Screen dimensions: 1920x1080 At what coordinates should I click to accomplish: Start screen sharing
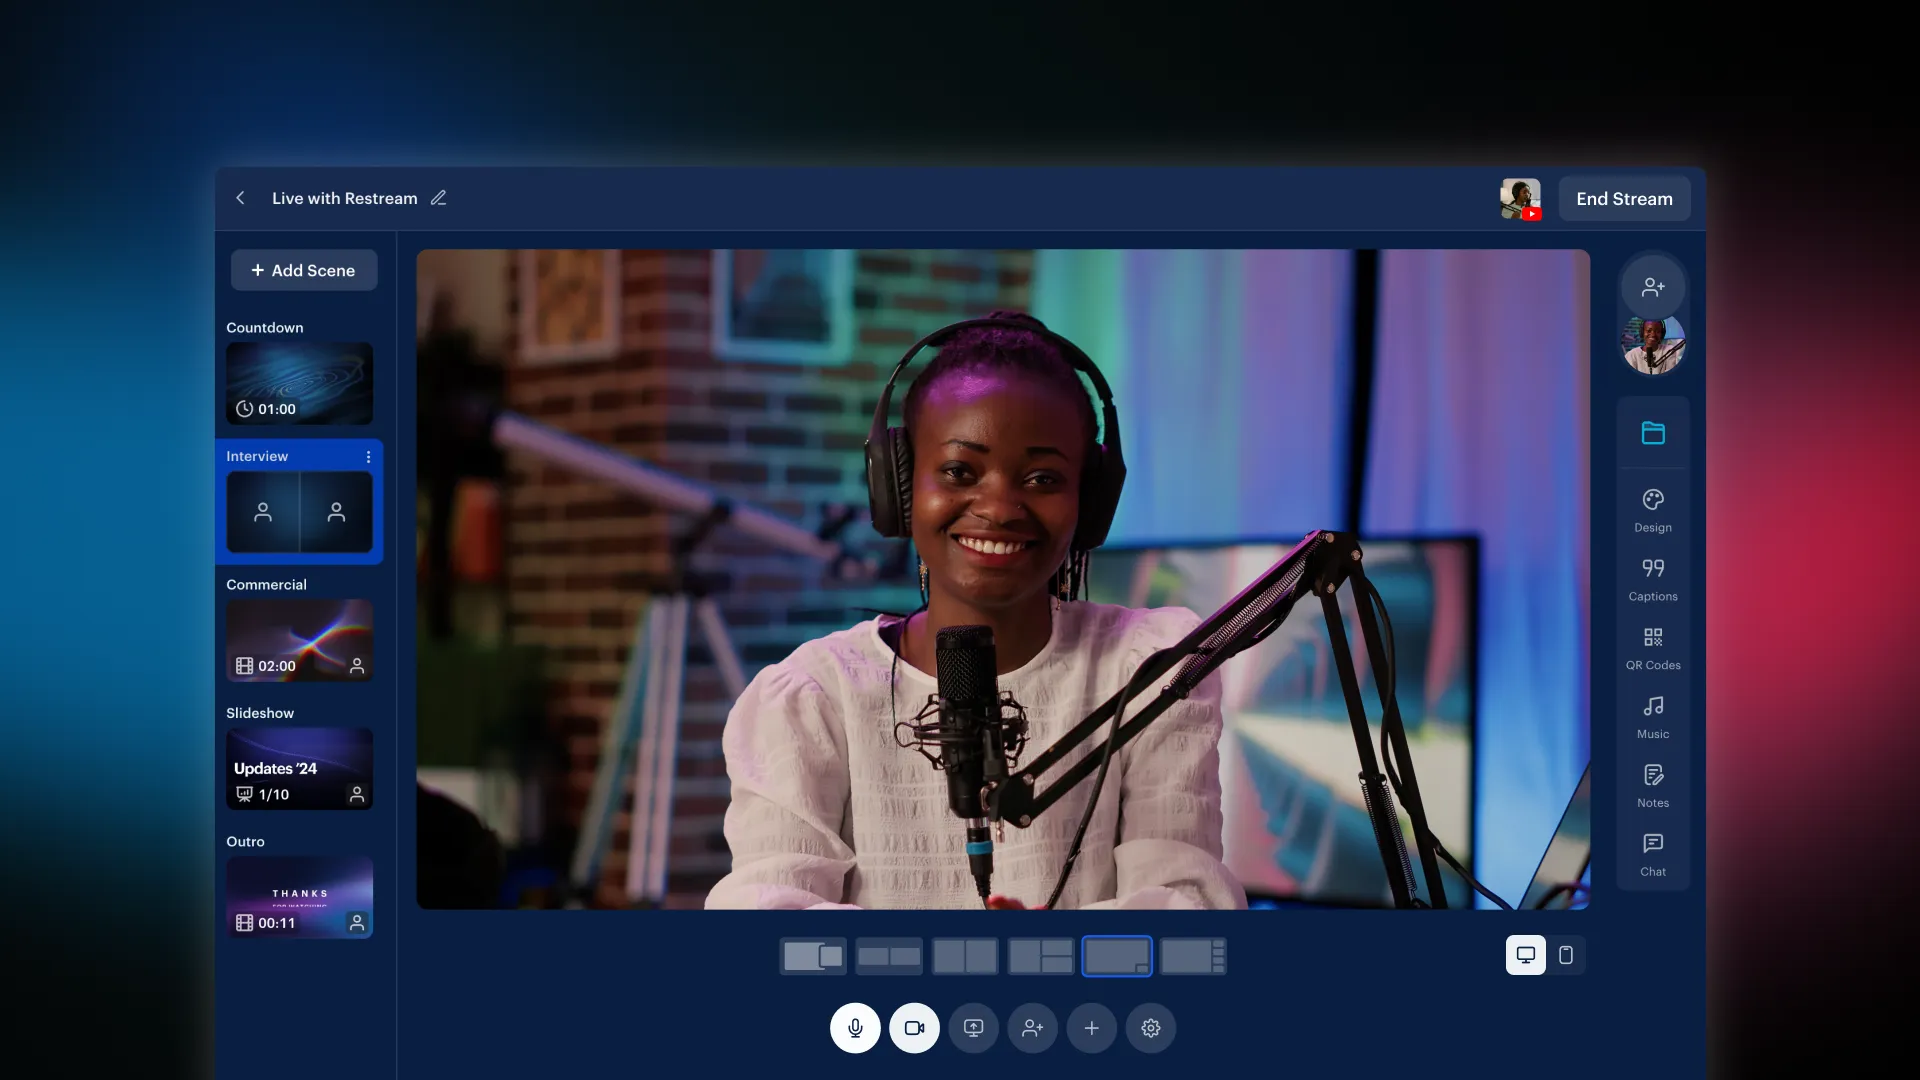click(x=973, y=1028)
